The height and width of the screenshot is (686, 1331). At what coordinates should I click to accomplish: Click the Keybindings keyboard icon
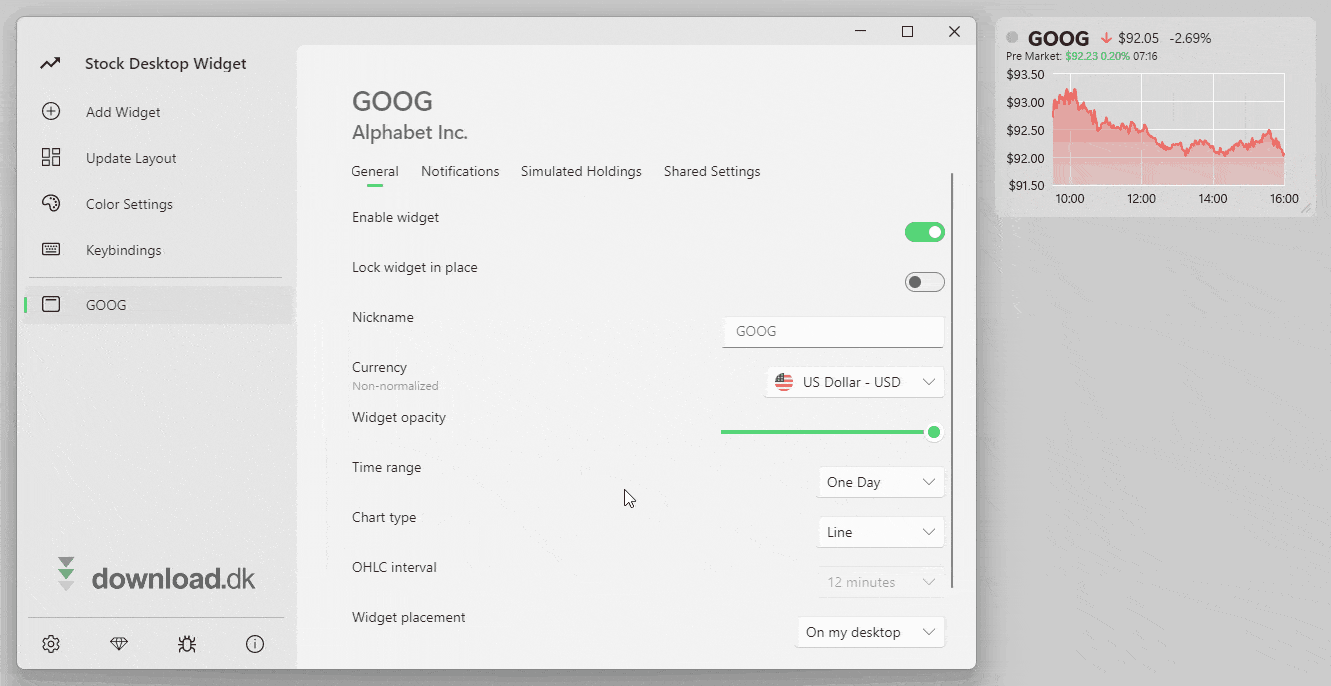pos(51,250)
